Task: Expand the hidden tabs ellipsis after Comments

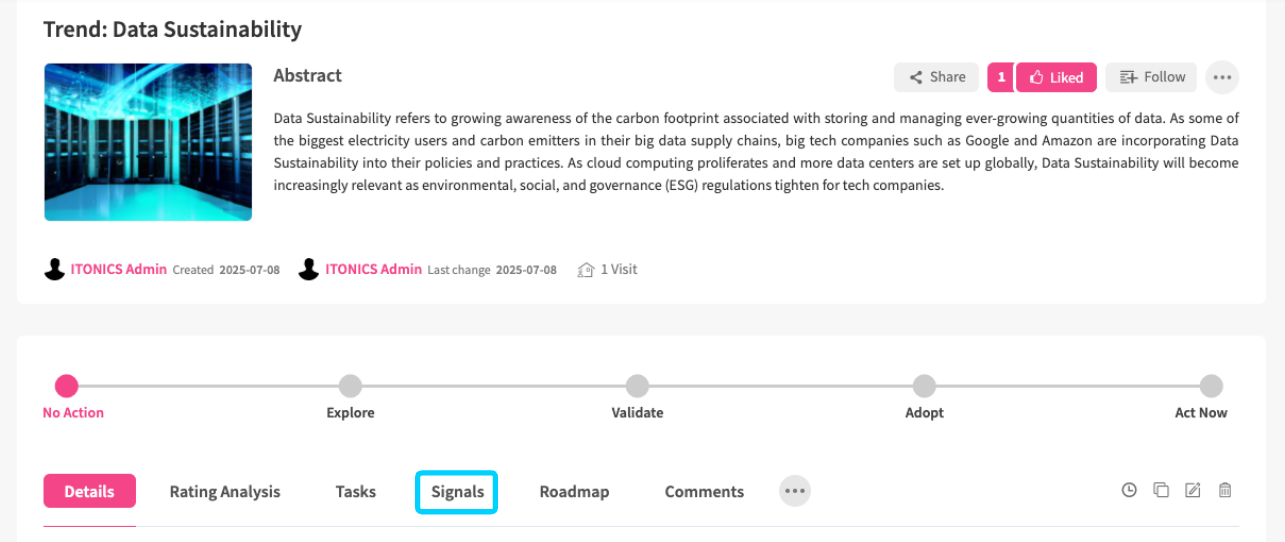Action: point(795,491)
